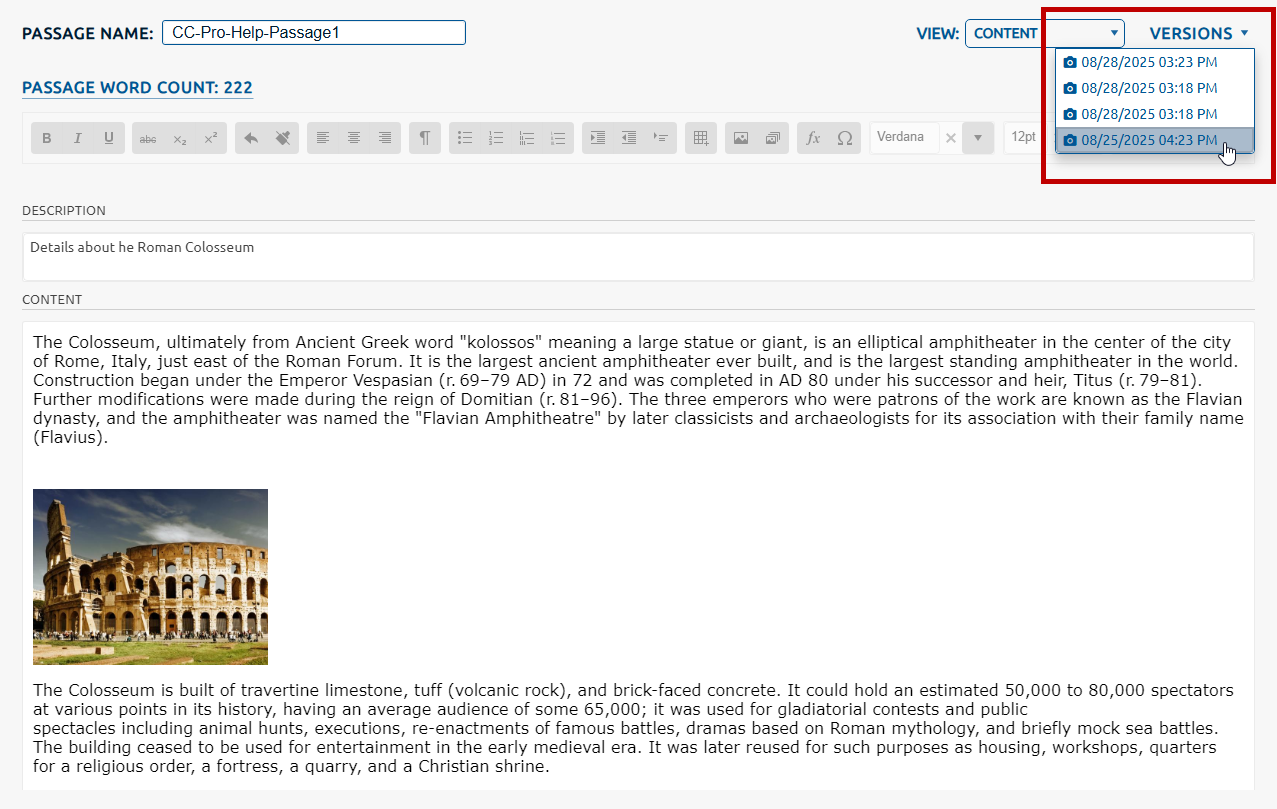Click the insert image icon
Screen dimensions: 1277x809
coord(741,138)
